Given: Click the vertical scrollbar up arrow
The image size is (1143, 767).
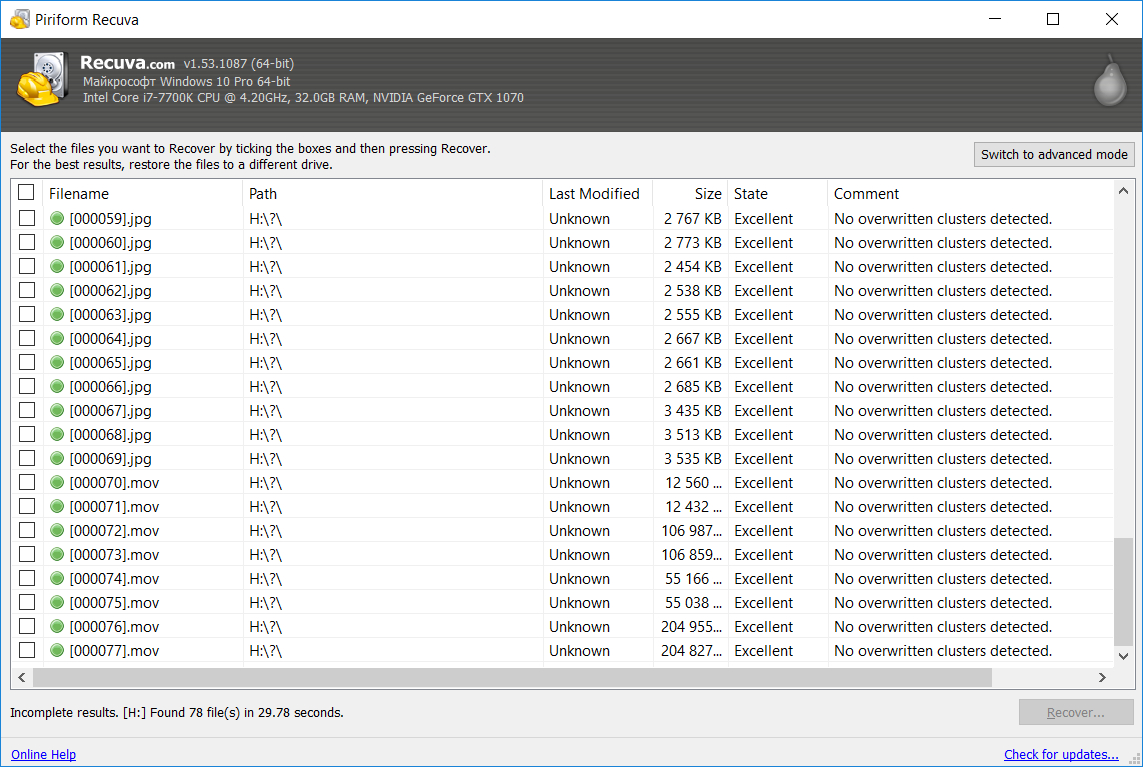Looking at the screenshot, I should (x=1124, y=192).
